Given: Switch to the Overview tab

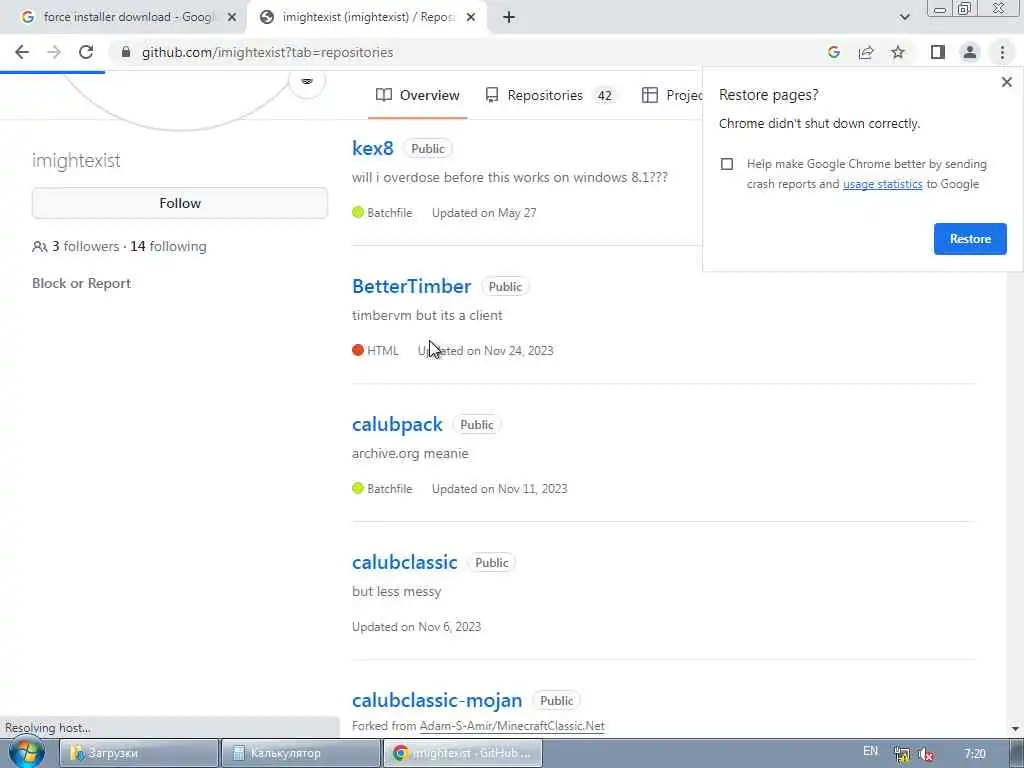Looking at the screenshot, I should 418,95.
